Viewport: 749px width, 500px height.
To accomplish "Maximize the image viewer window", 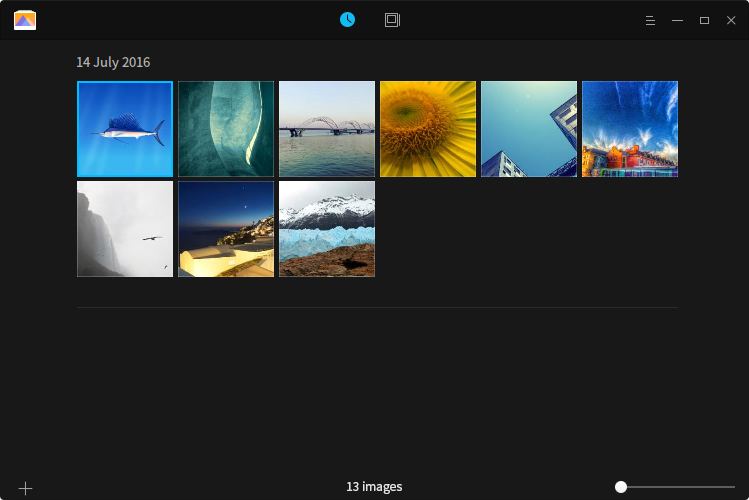I will pos(704,21).
